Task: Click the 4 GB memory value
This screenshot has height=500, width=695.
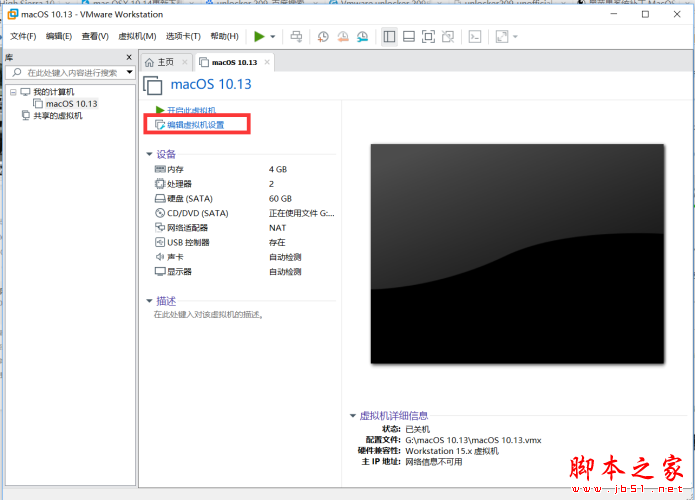Action: tap(278, 169)
